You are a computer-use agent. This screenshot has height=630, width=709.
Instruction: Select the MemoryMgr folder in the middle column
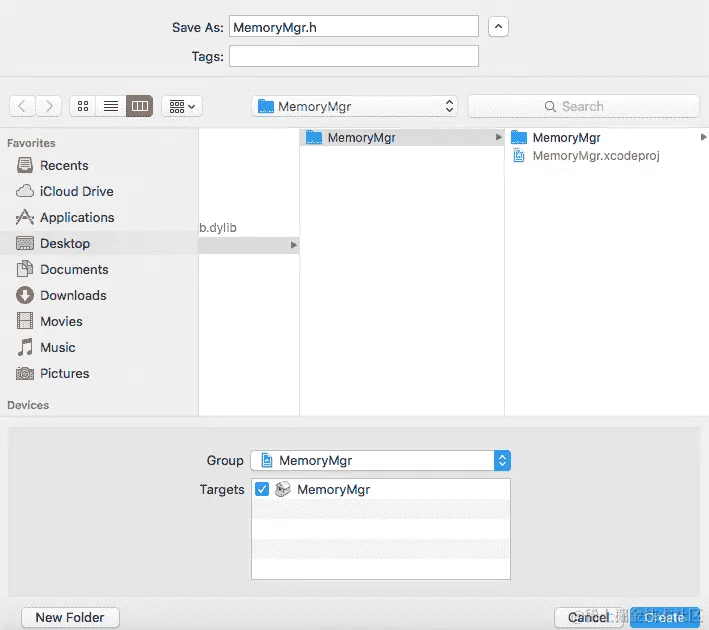click(402, 137)
